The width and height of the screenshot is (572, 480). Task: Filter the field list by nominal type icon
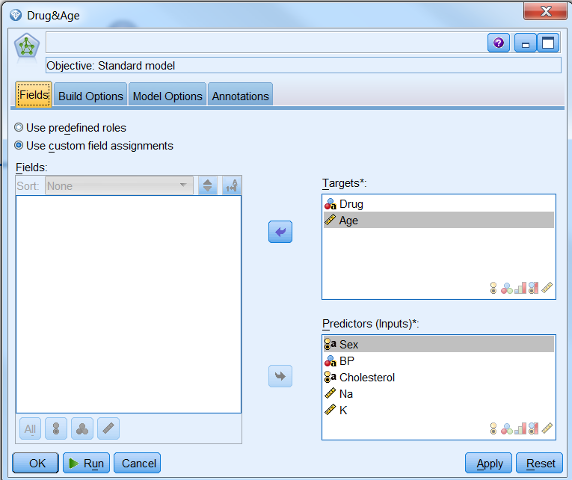pos(82,429)
